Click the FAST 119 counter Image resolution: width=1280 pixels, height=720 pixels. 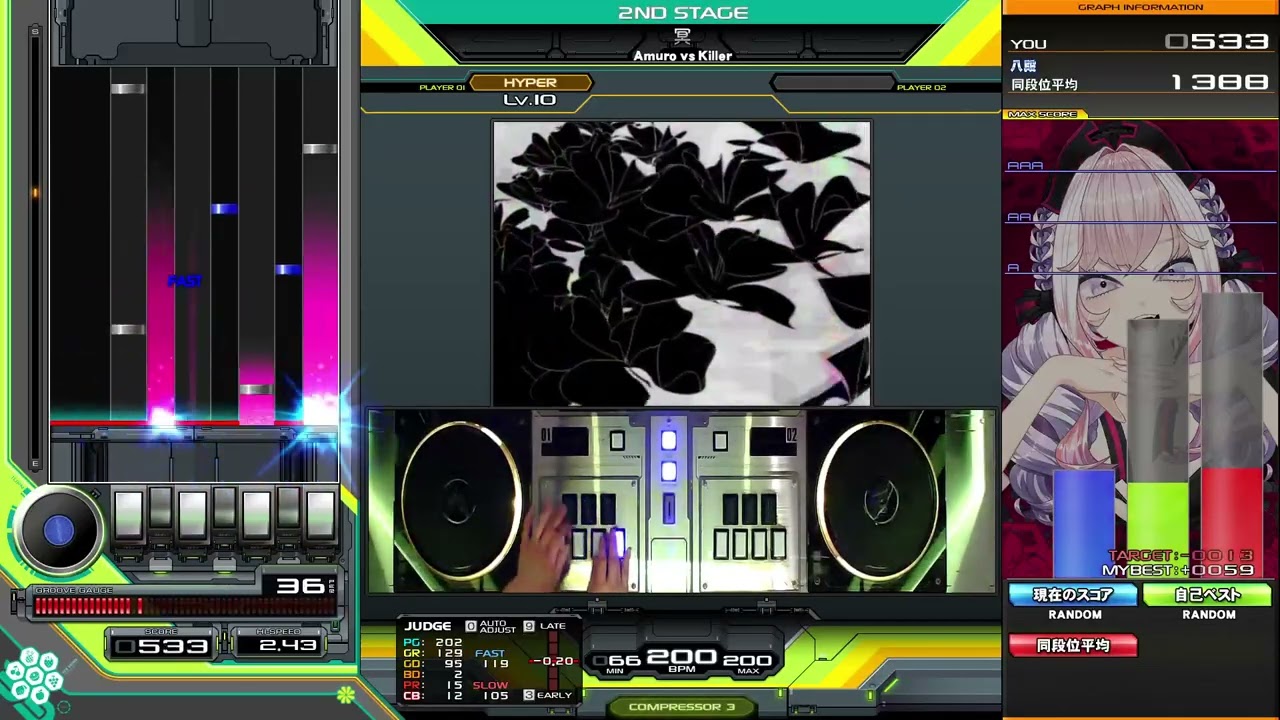[x=491, y=658]
